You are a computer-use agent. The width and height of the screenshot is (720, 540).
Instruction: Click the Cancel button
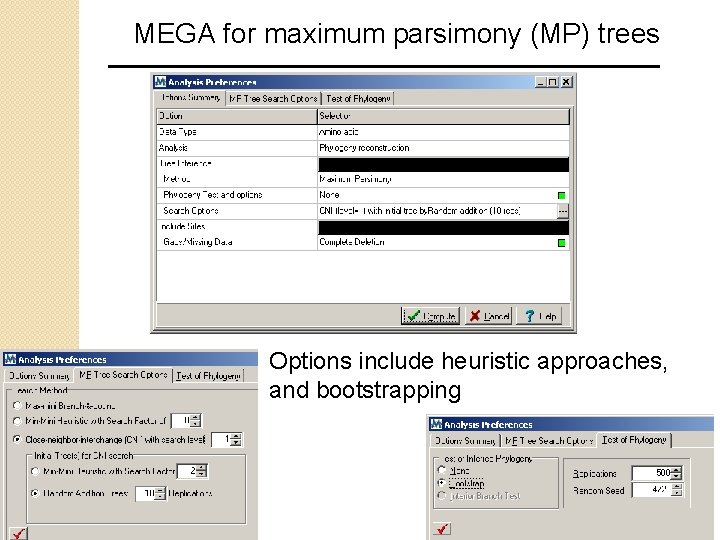488,316
